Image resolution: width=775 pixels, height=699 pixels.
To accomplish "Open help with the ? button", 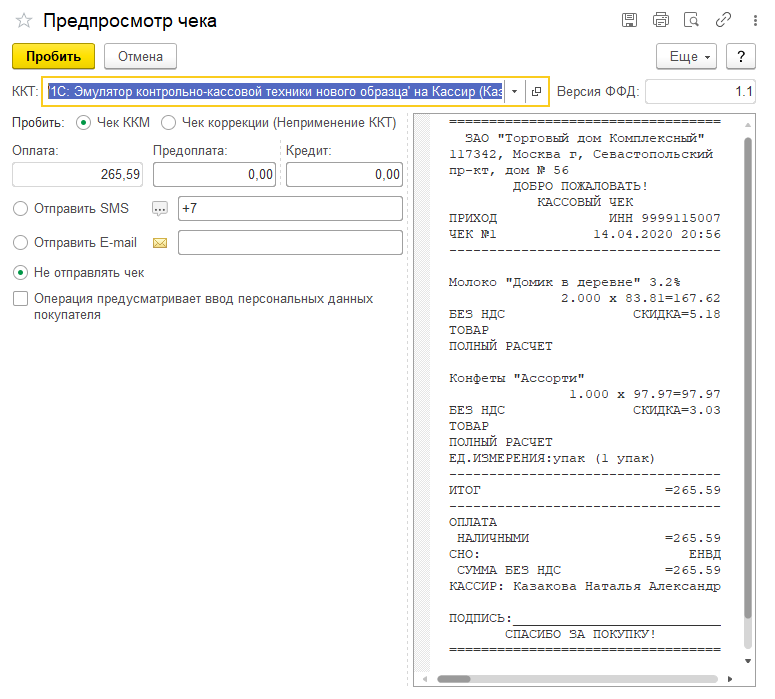I will (x=740, y=56).
